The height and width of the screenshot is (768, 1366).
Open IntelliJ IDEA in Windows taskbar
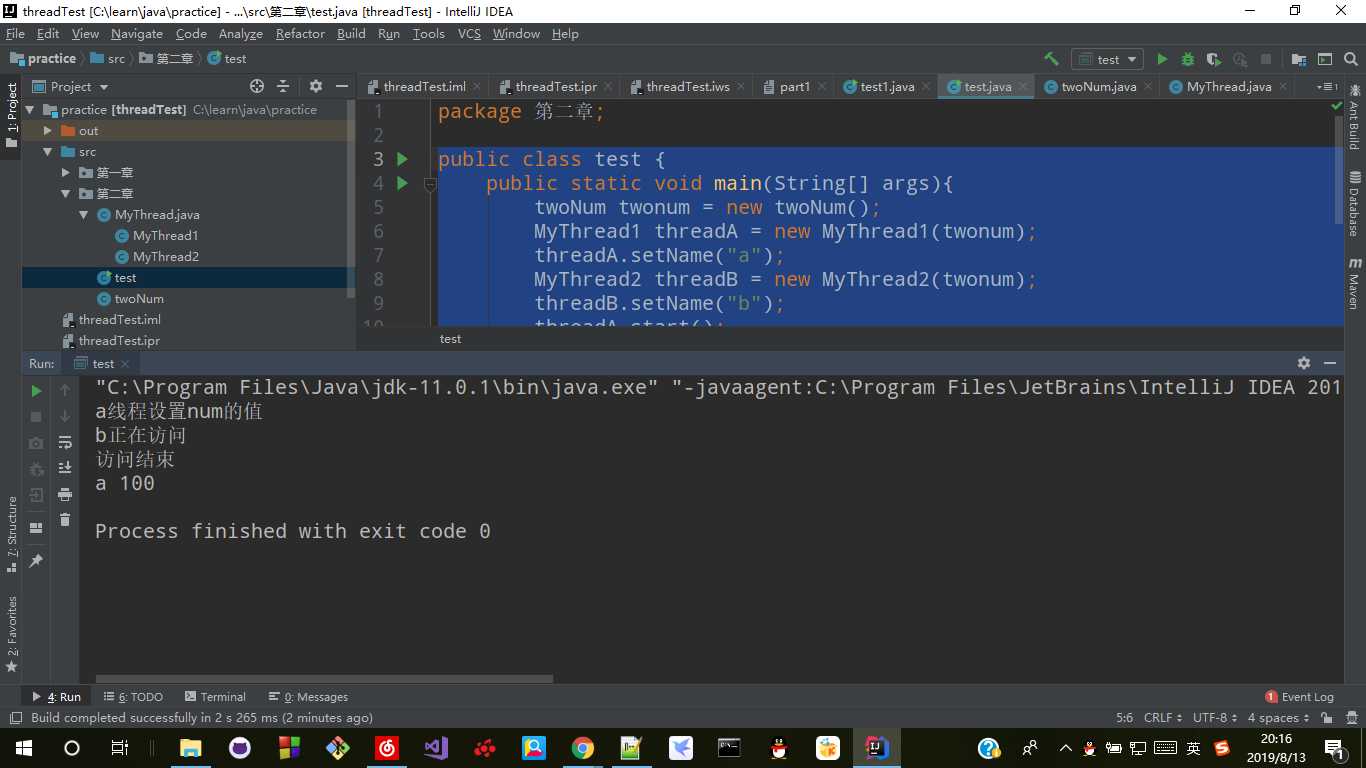pyautogui.click(x=877, y=747)
